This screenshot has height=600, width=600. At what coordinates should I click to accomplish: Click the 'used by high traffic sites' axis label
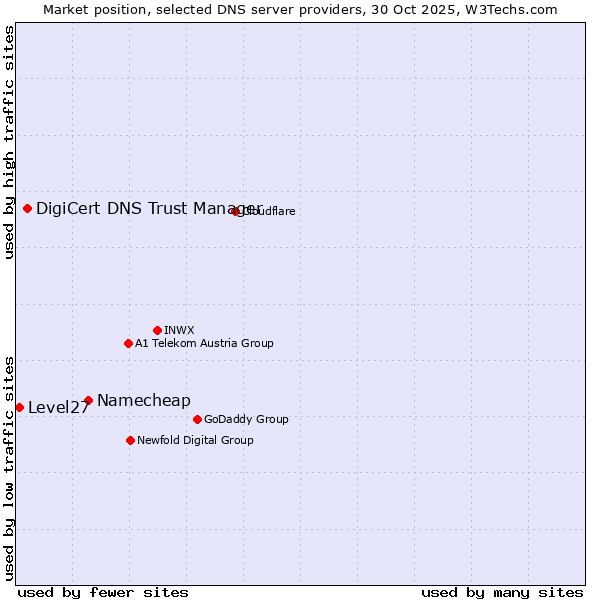[x=9, y=143]
